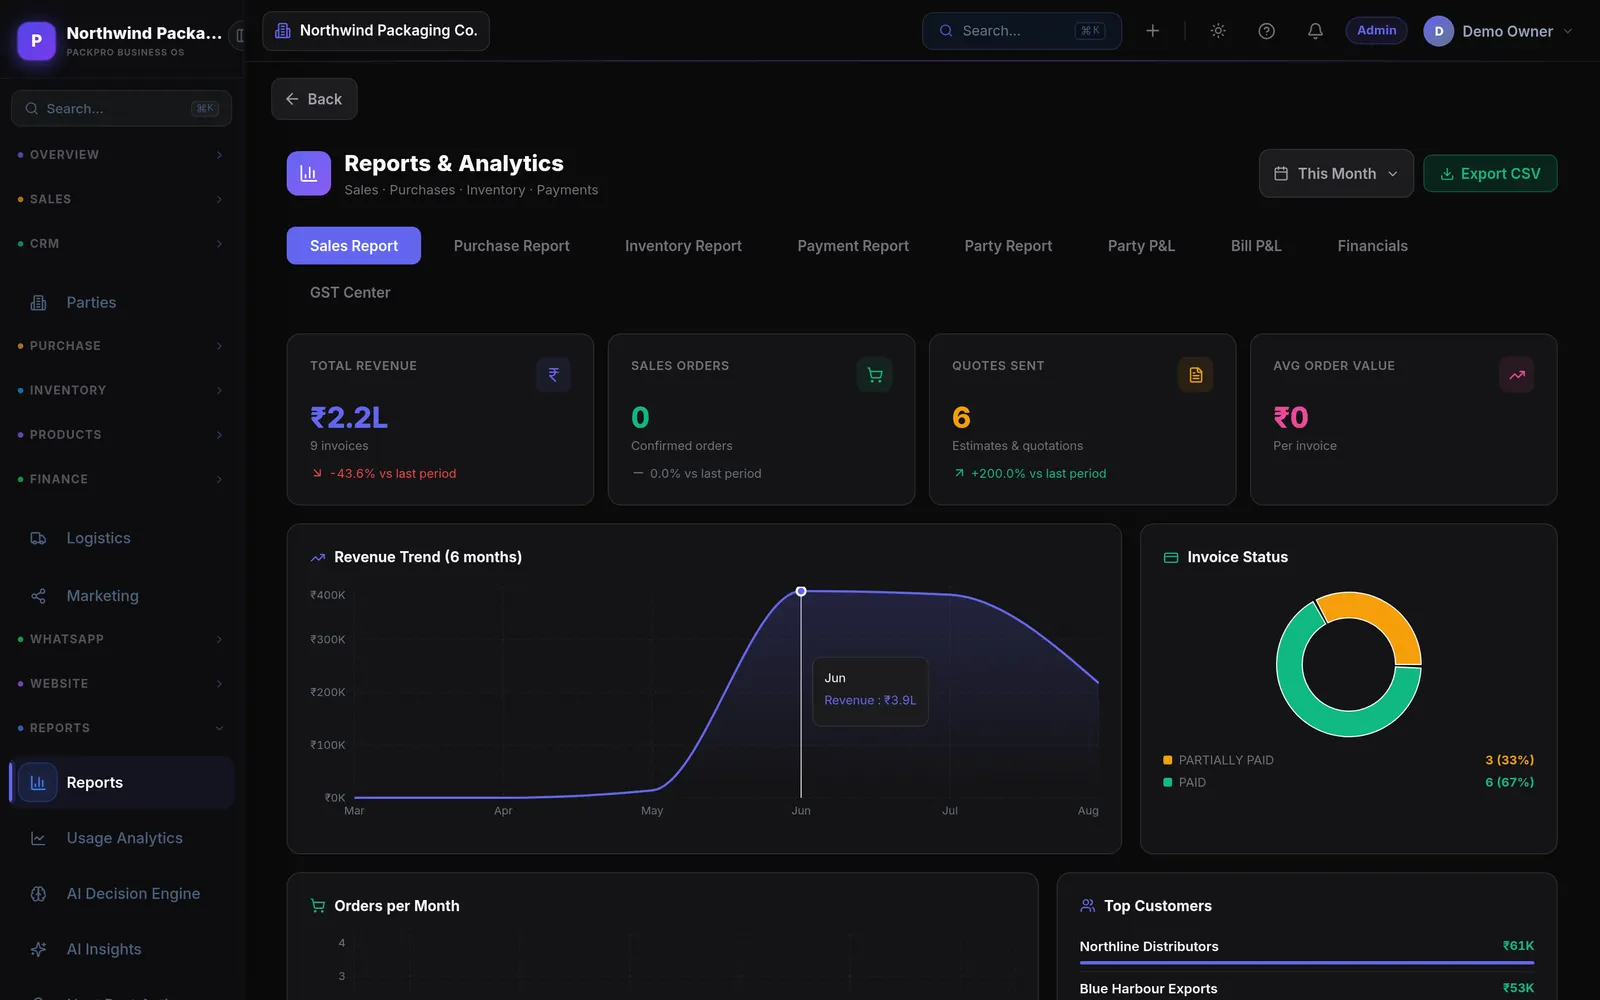Click the Northwind Packaging Co. company button

(376, 31)
